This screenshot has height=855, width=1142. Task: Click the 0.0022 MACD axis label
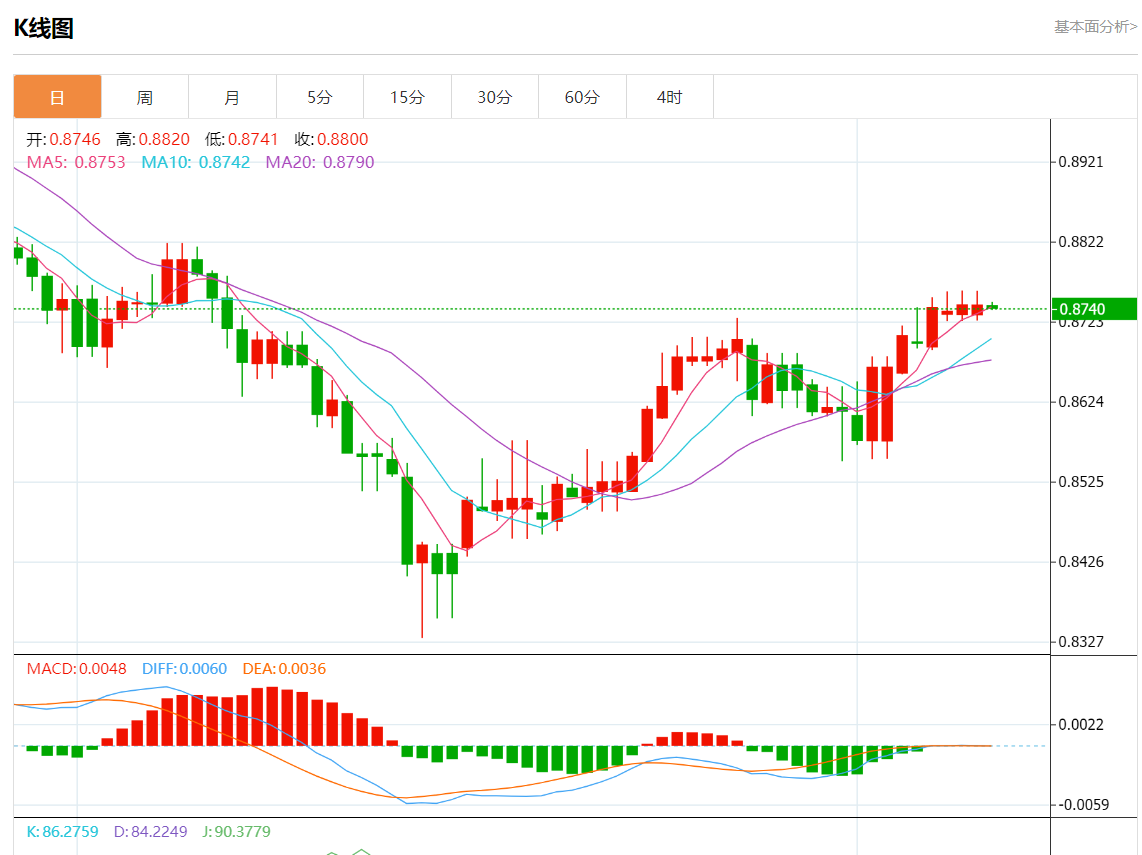click(x=1081, y=725)
